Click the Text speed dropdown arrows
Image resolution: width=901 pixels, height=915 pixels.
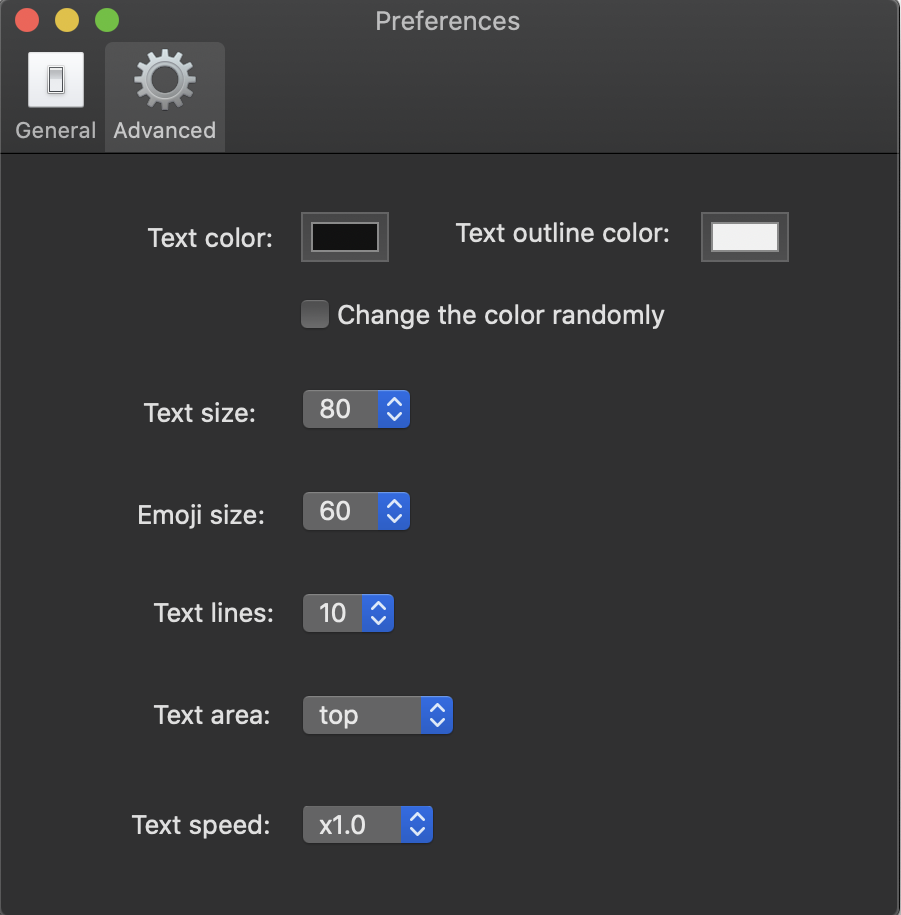417,825
